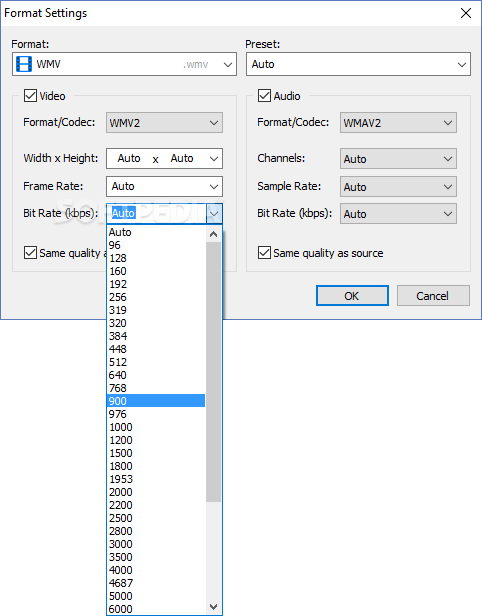
Task: Click the Cancel button
Action: [x=433, y=295]
